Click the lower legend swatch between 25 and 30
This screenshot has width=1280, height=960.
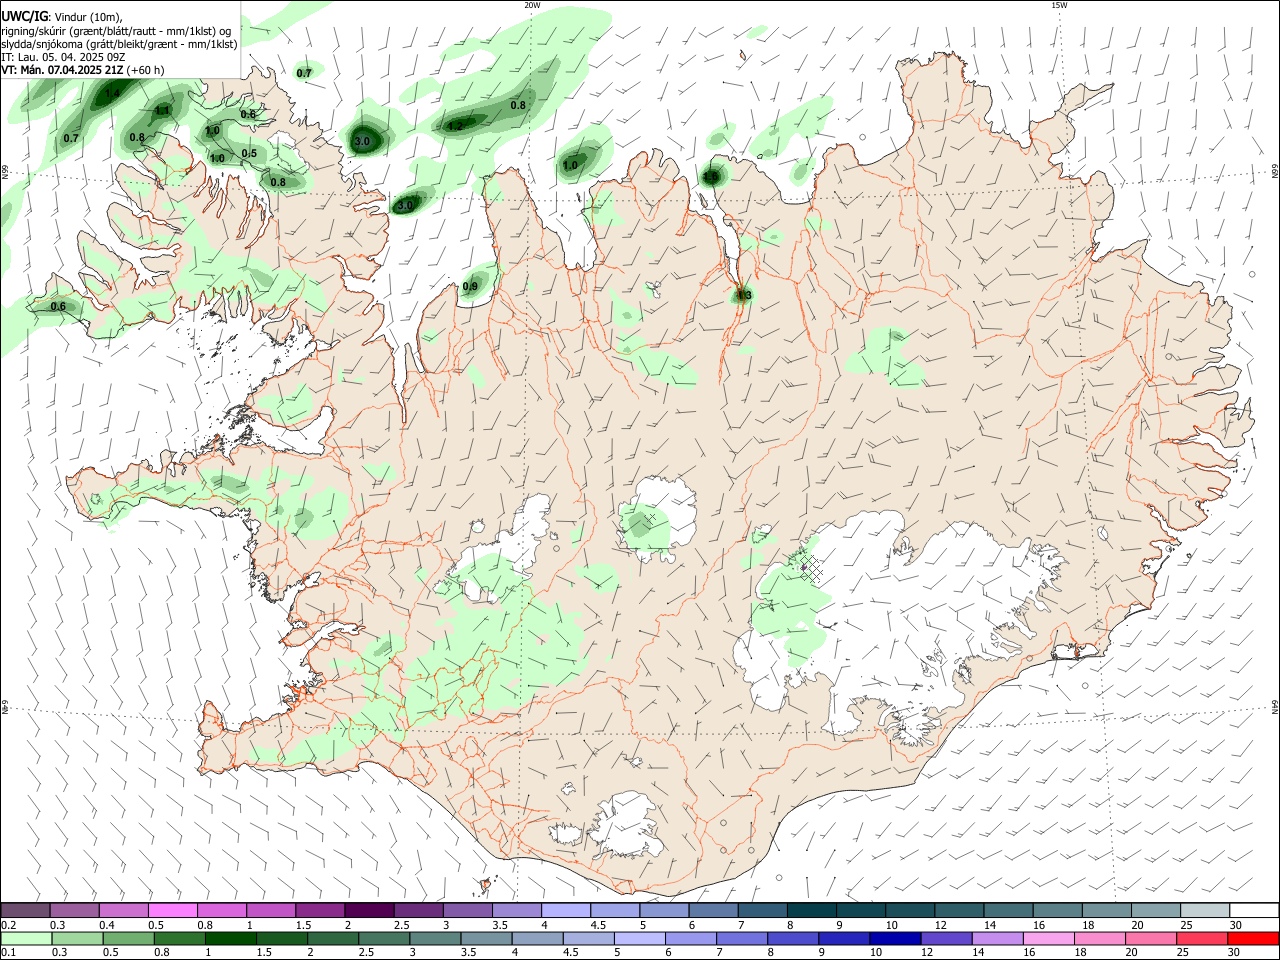1204,938
